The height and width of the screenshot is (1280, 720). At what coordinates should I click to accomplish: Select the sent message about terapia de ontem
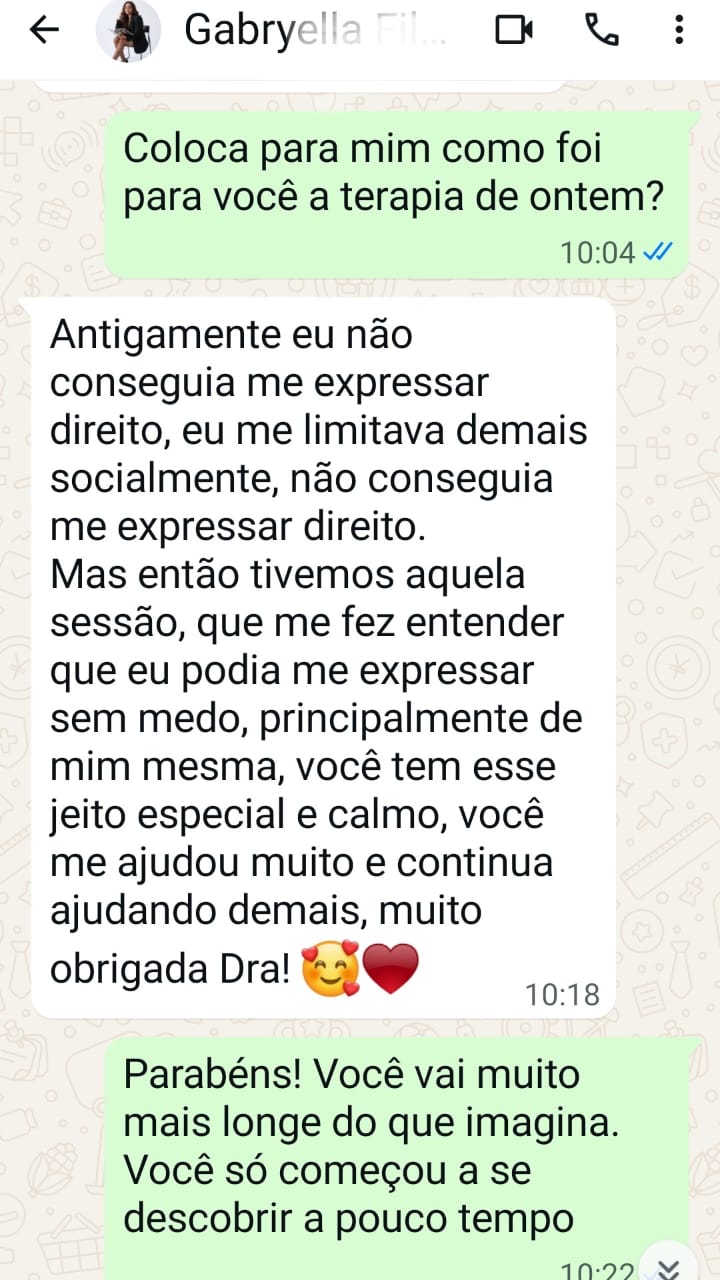pos(397,194)
